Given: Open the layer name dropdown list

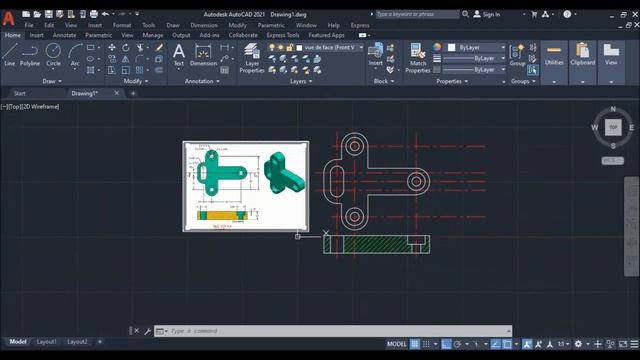Looking at the screenshot, I should (361, 48).
